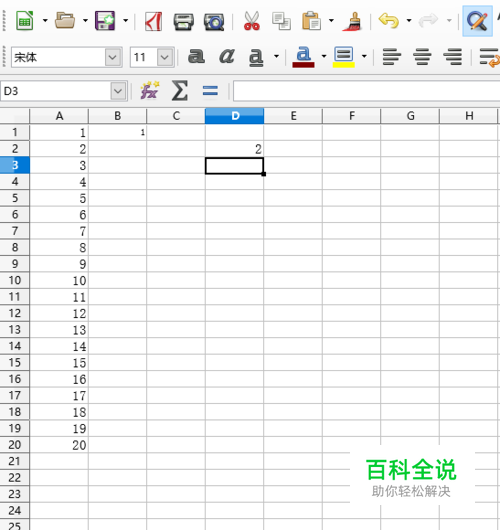Open the Function Wizard
500x530 pixels.
click(x=150, y=91)
